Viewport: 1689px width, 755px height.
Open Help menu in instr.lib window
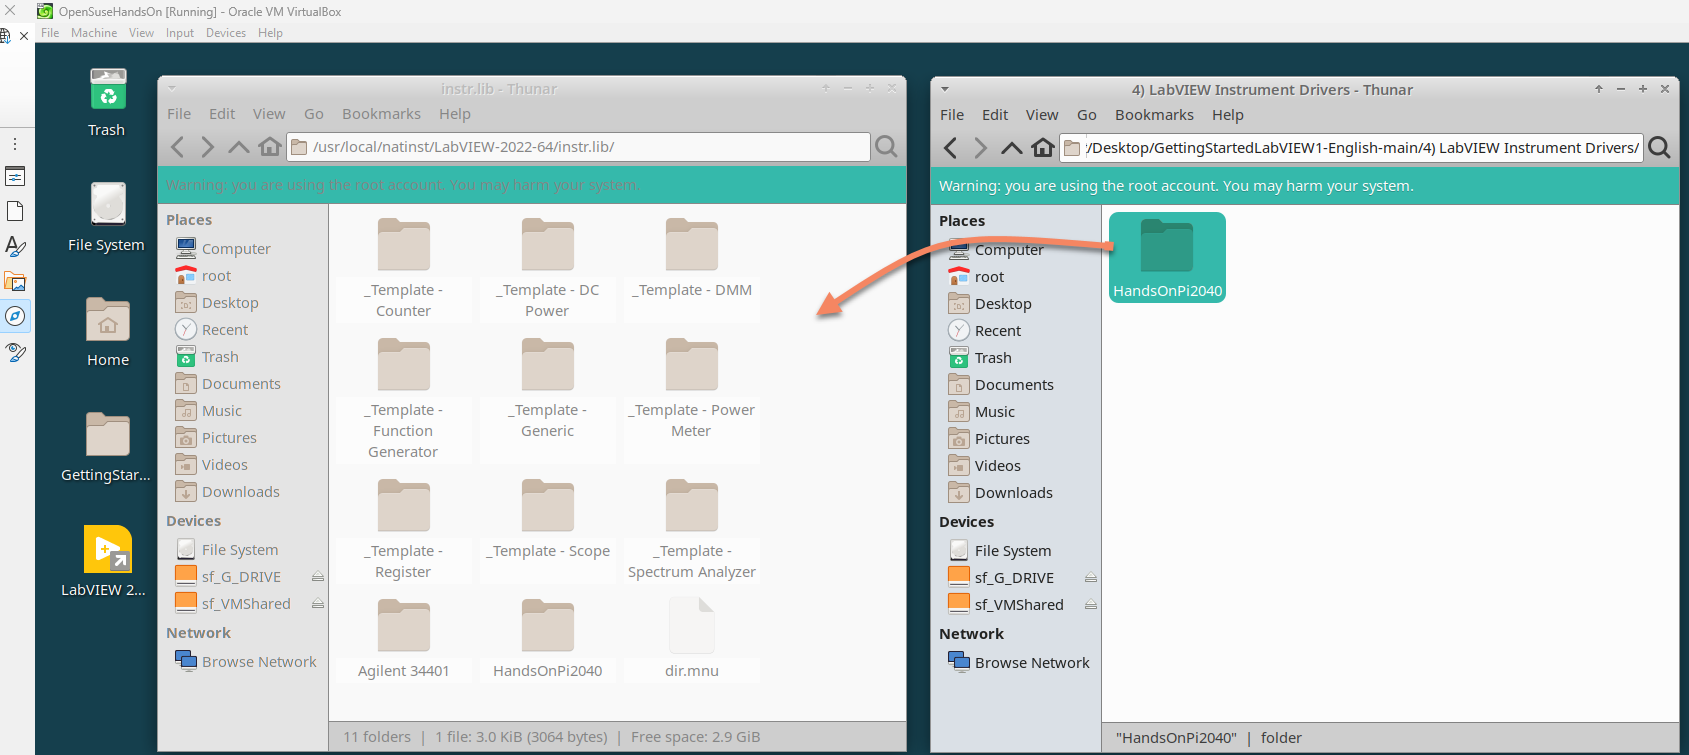455,114
